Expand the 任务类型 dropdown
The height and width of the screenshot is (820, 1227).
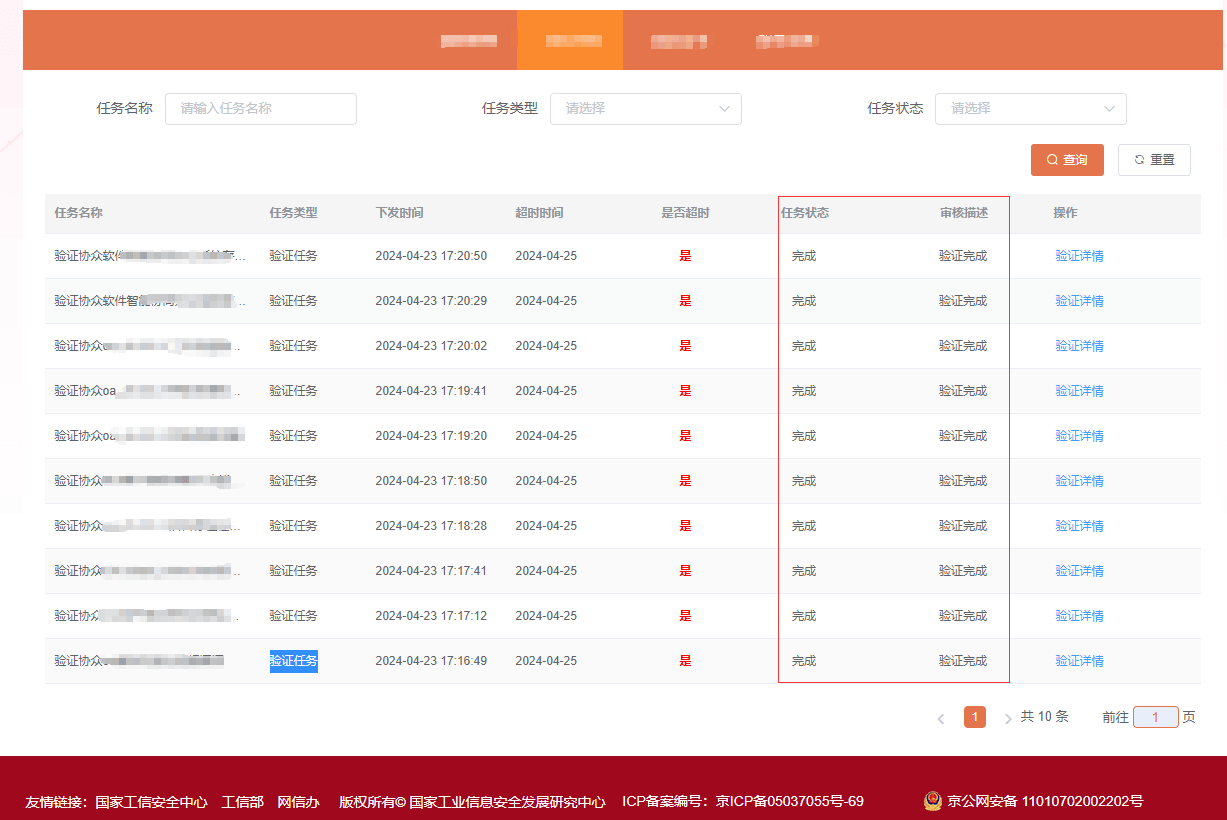point(645,109)
